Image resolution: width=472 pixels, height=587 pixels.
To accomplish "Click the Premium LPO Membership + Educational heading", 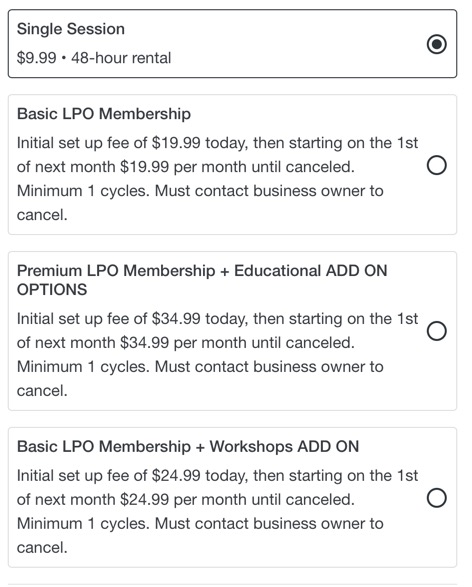I will coord(202,280).
